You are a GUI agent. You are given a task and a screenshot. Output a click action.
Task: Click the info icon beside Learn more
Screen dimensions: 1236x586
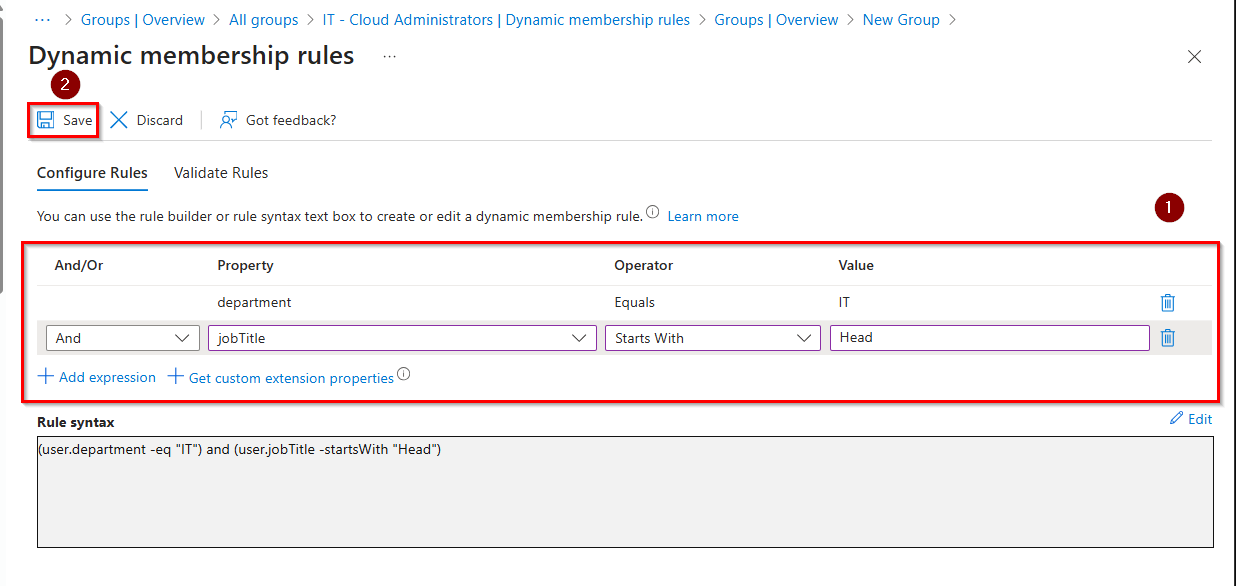652,213
